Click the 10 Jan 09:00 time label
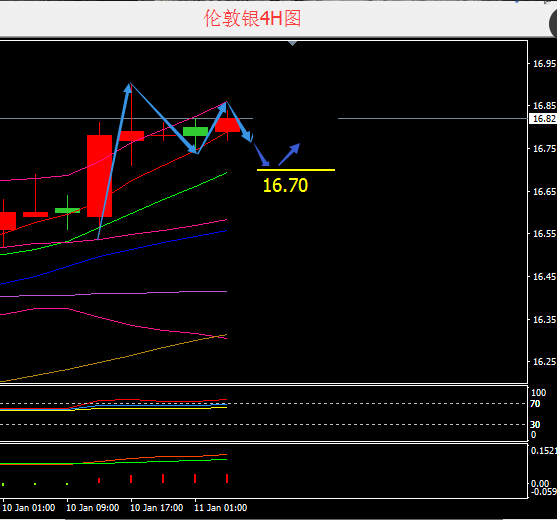 click(93, 508)
